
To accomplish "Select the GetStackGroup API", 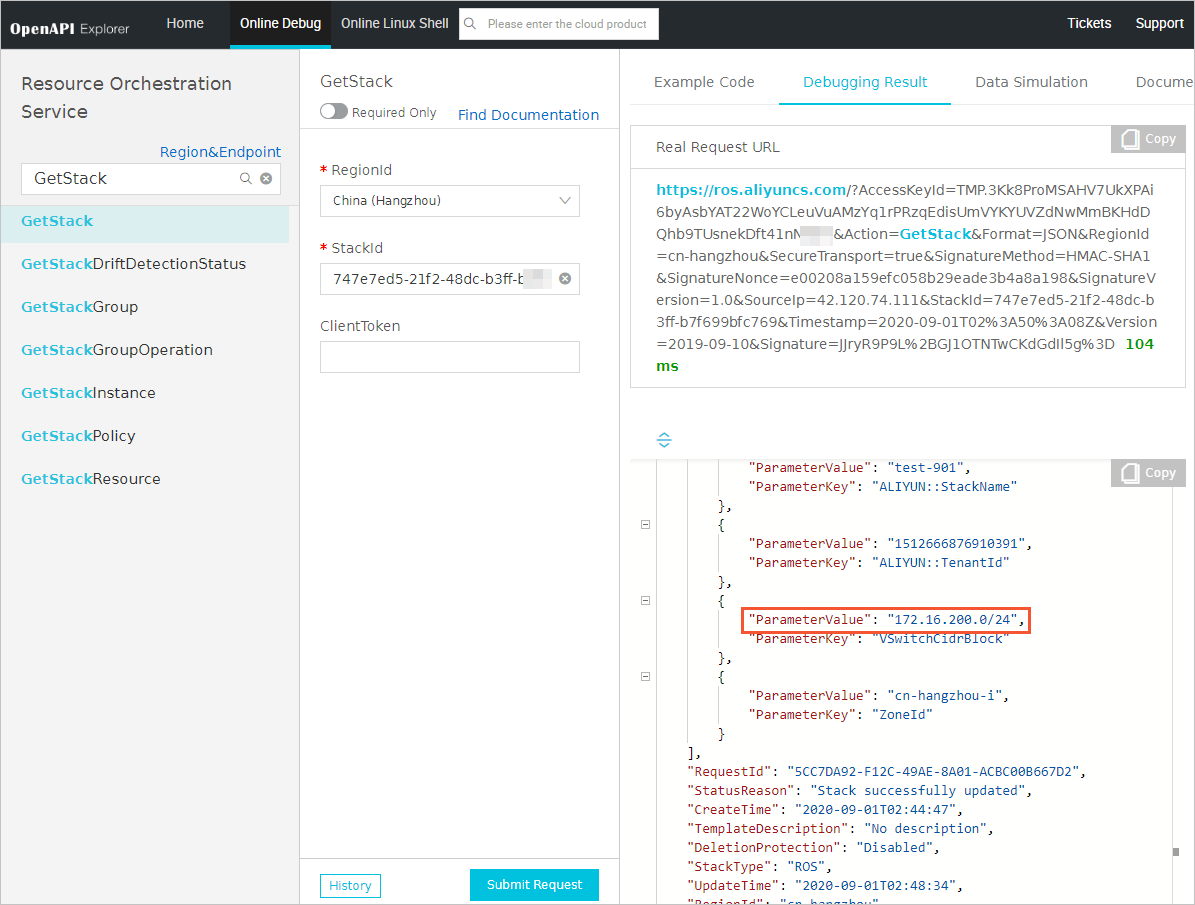I will pos(79,306).
